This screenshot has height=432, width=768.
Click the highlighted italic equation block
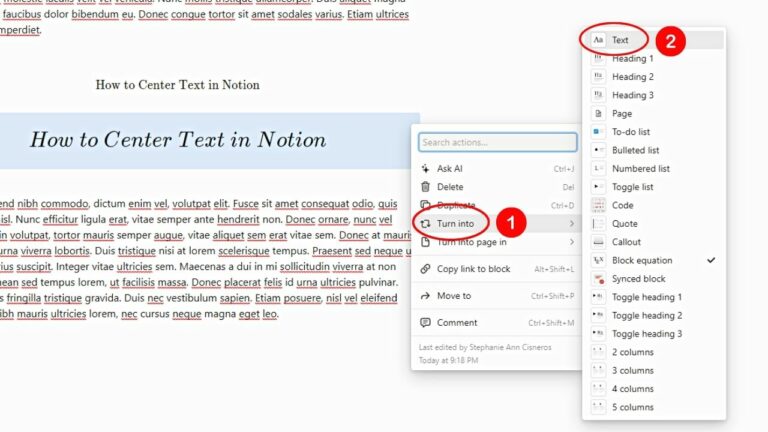(x=210, y=141)
